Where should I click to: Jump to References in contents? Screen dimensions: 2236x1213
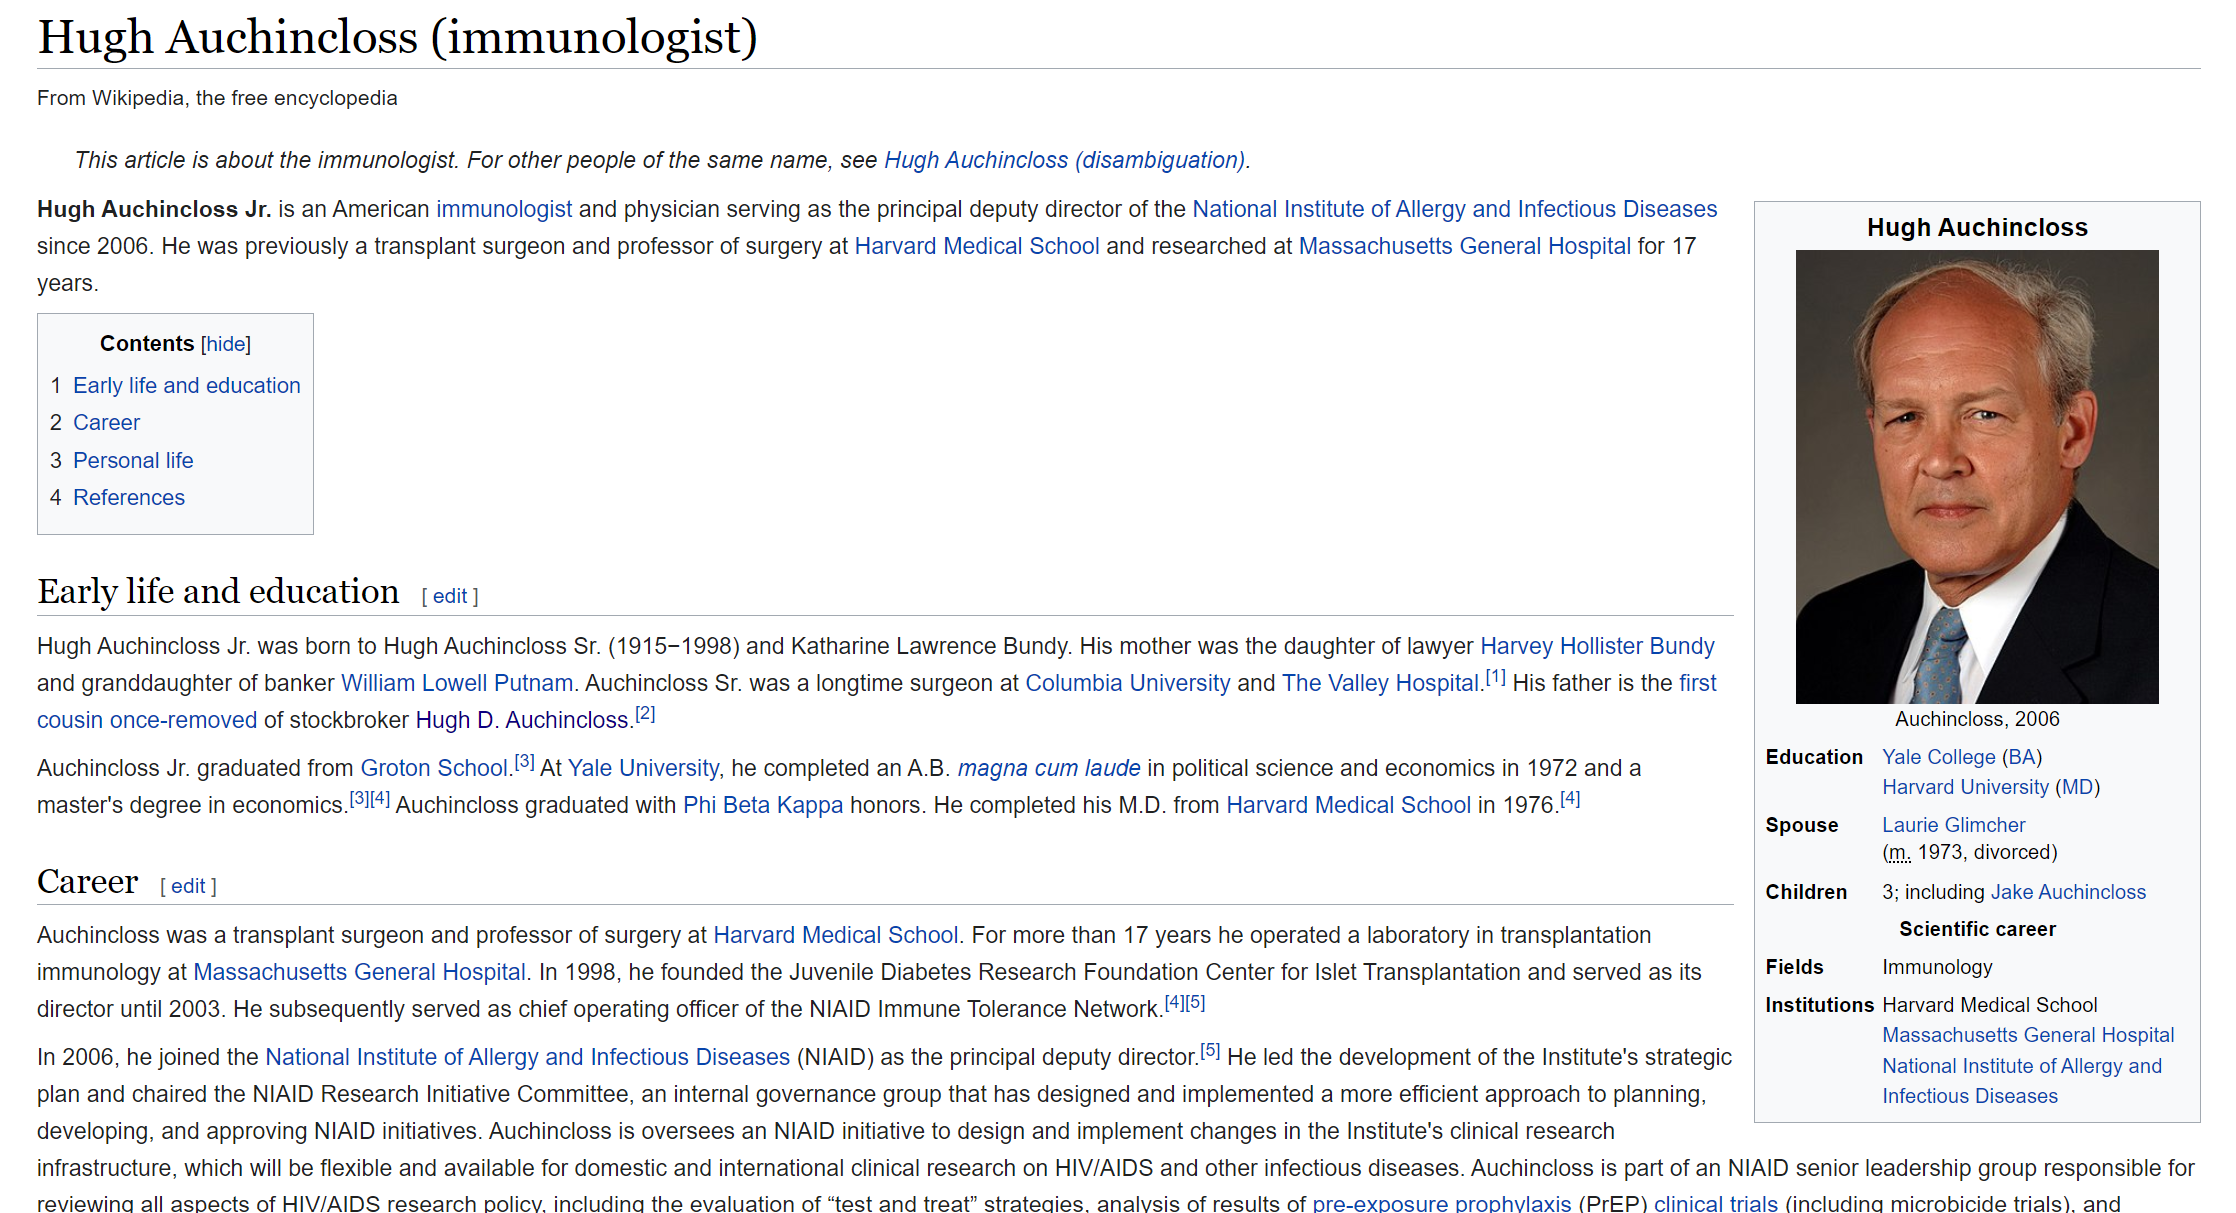pos(129,497)
